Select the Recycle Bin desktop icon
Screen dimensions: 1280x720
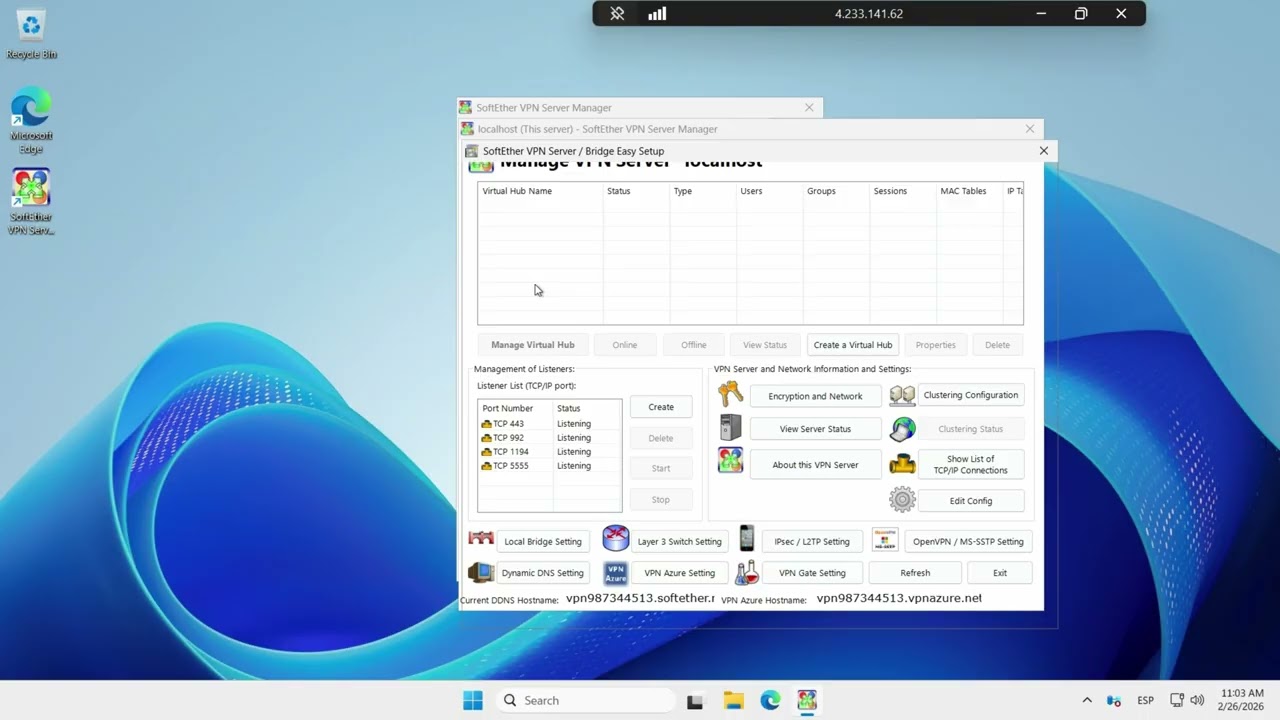31,36
